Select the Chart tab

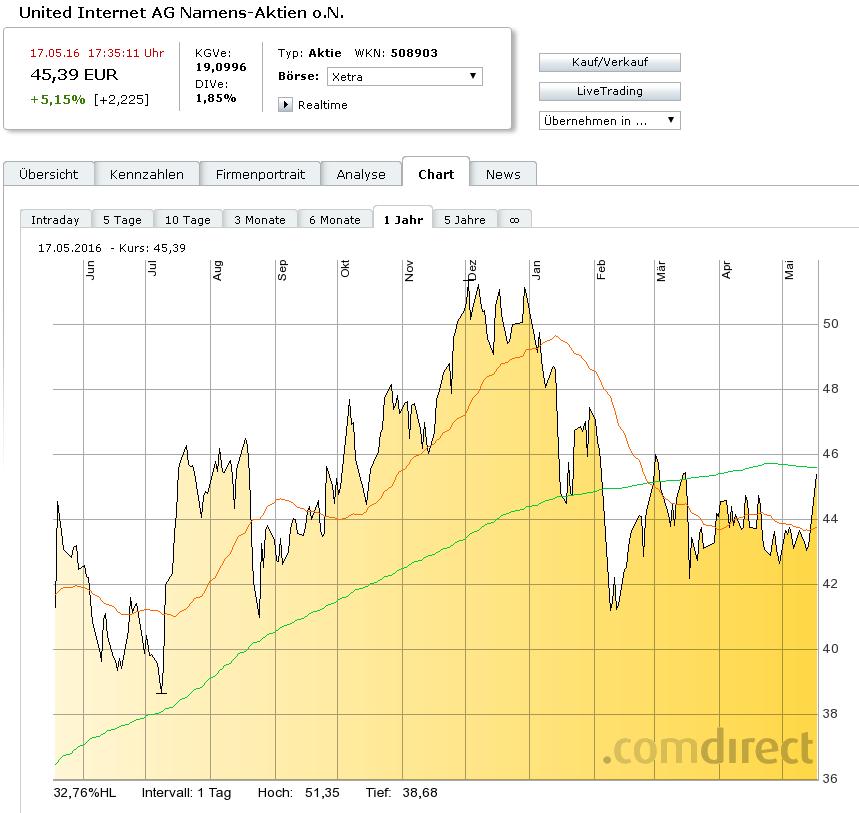click(436, 174)
